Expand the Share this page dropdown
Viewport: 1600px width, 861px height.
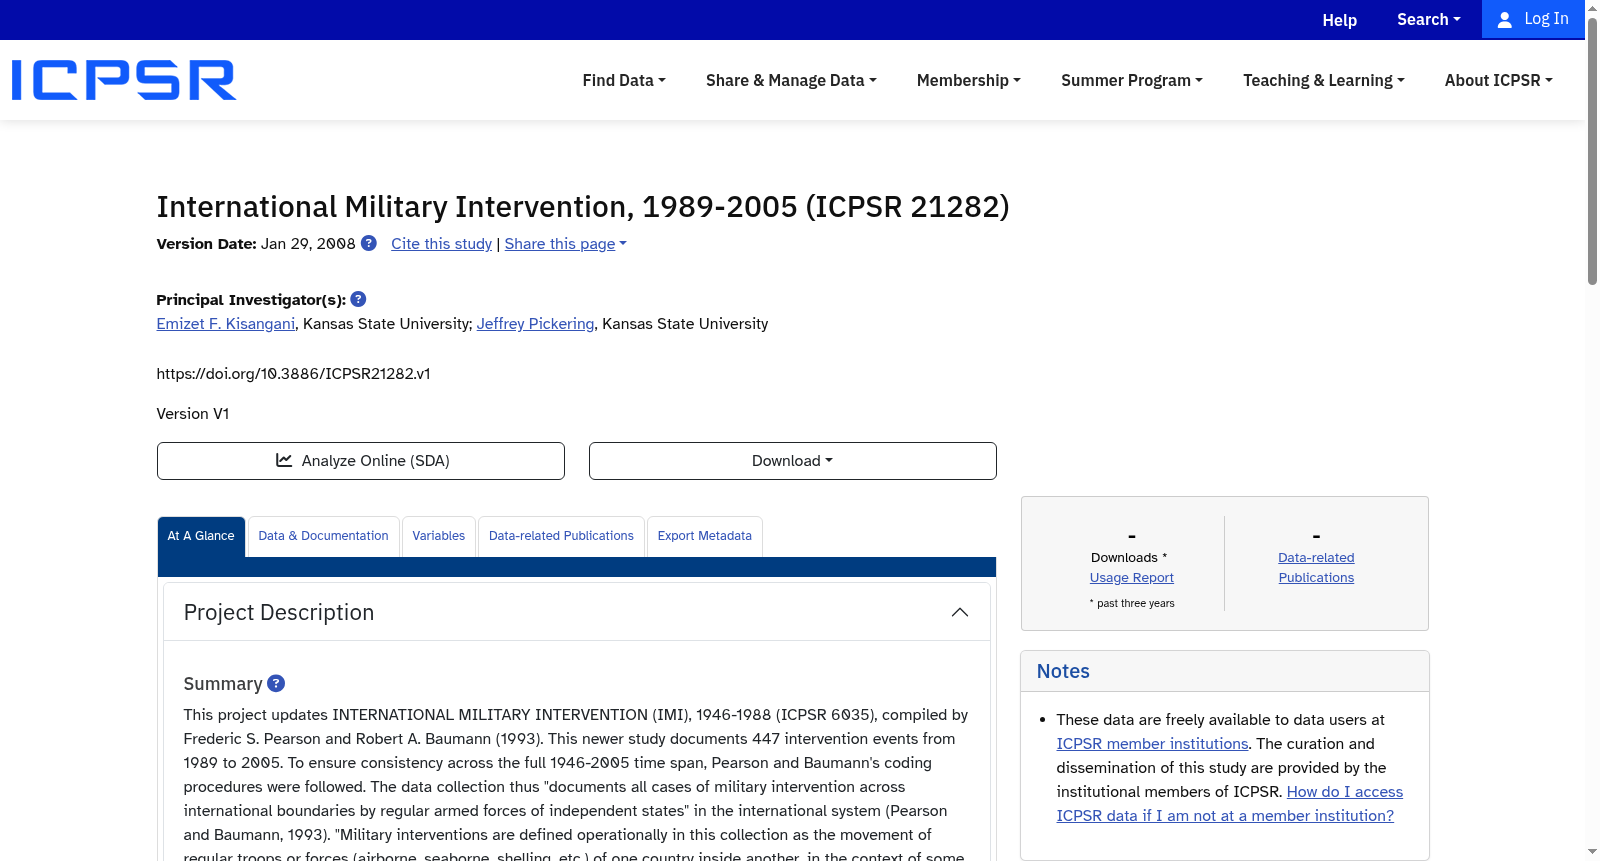tap(566, 244)
